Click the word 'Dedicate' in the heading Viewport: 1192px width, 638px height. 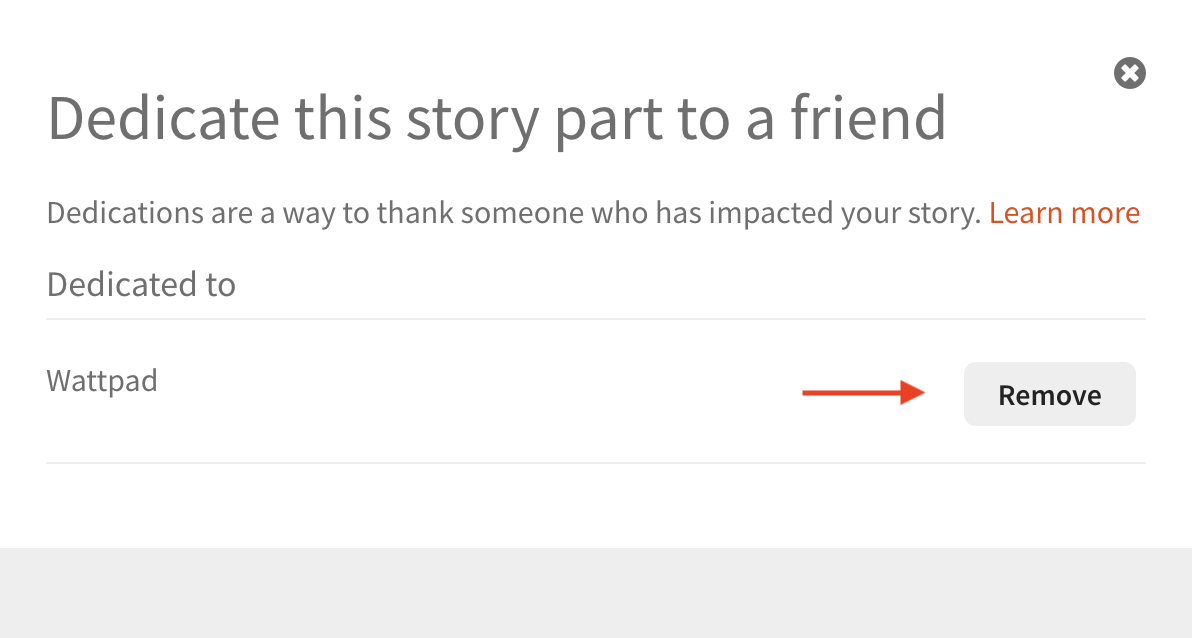point(163,118)
